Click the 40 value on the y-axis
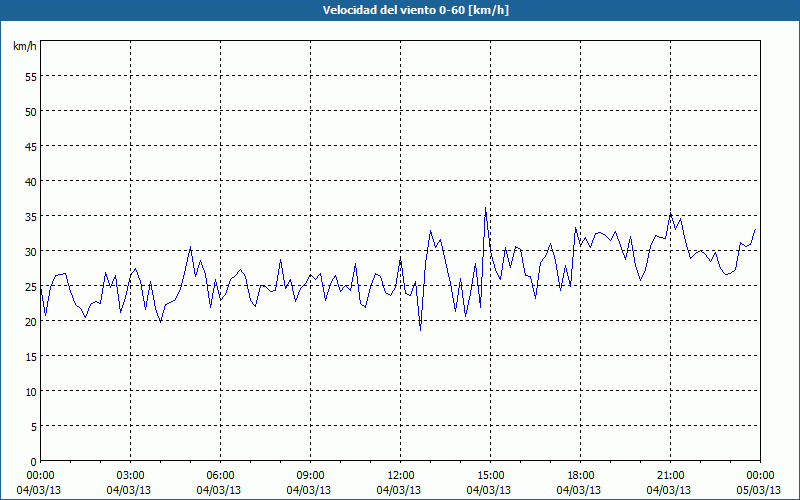Image resolution: width=800 pixels, height=500 pixels. point(31,181)
